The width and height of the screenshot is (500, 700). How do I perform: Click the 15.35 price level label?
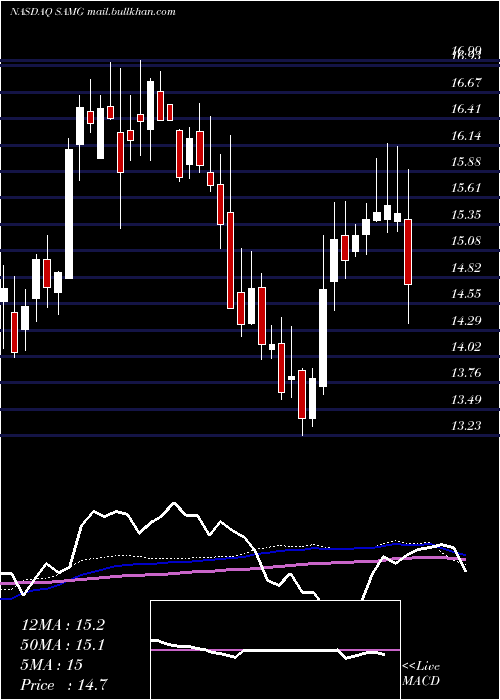tap(466, 215)
